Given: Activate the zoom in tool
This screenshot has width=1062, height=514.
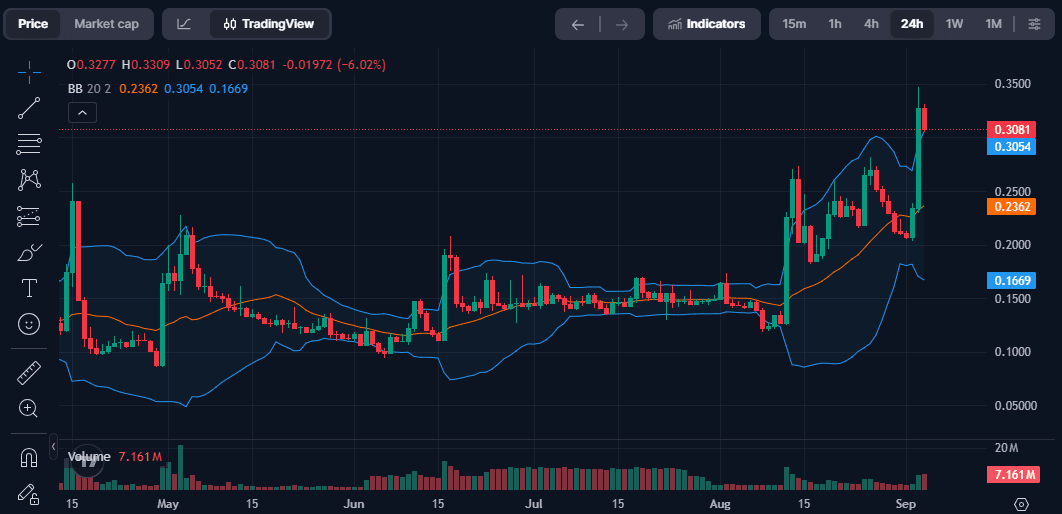Looking at the screenshot, I should (28, 408).
